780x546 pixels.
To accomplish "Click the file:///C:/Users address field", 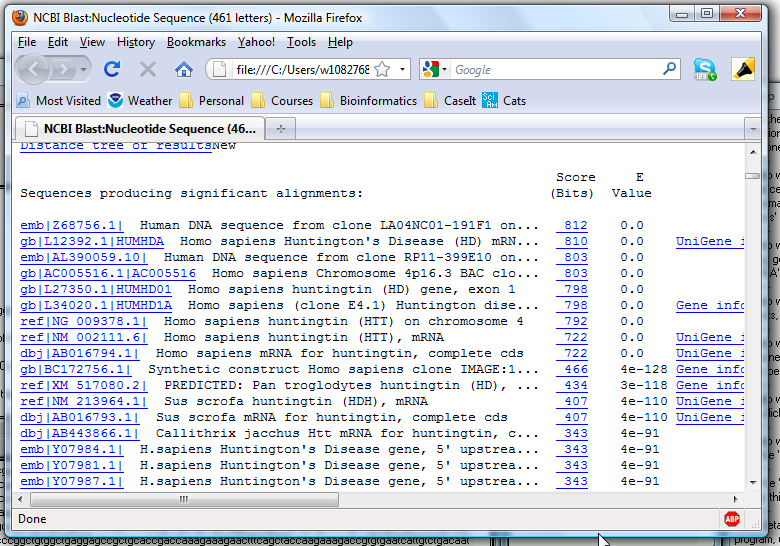I will [x=302, y=70].
